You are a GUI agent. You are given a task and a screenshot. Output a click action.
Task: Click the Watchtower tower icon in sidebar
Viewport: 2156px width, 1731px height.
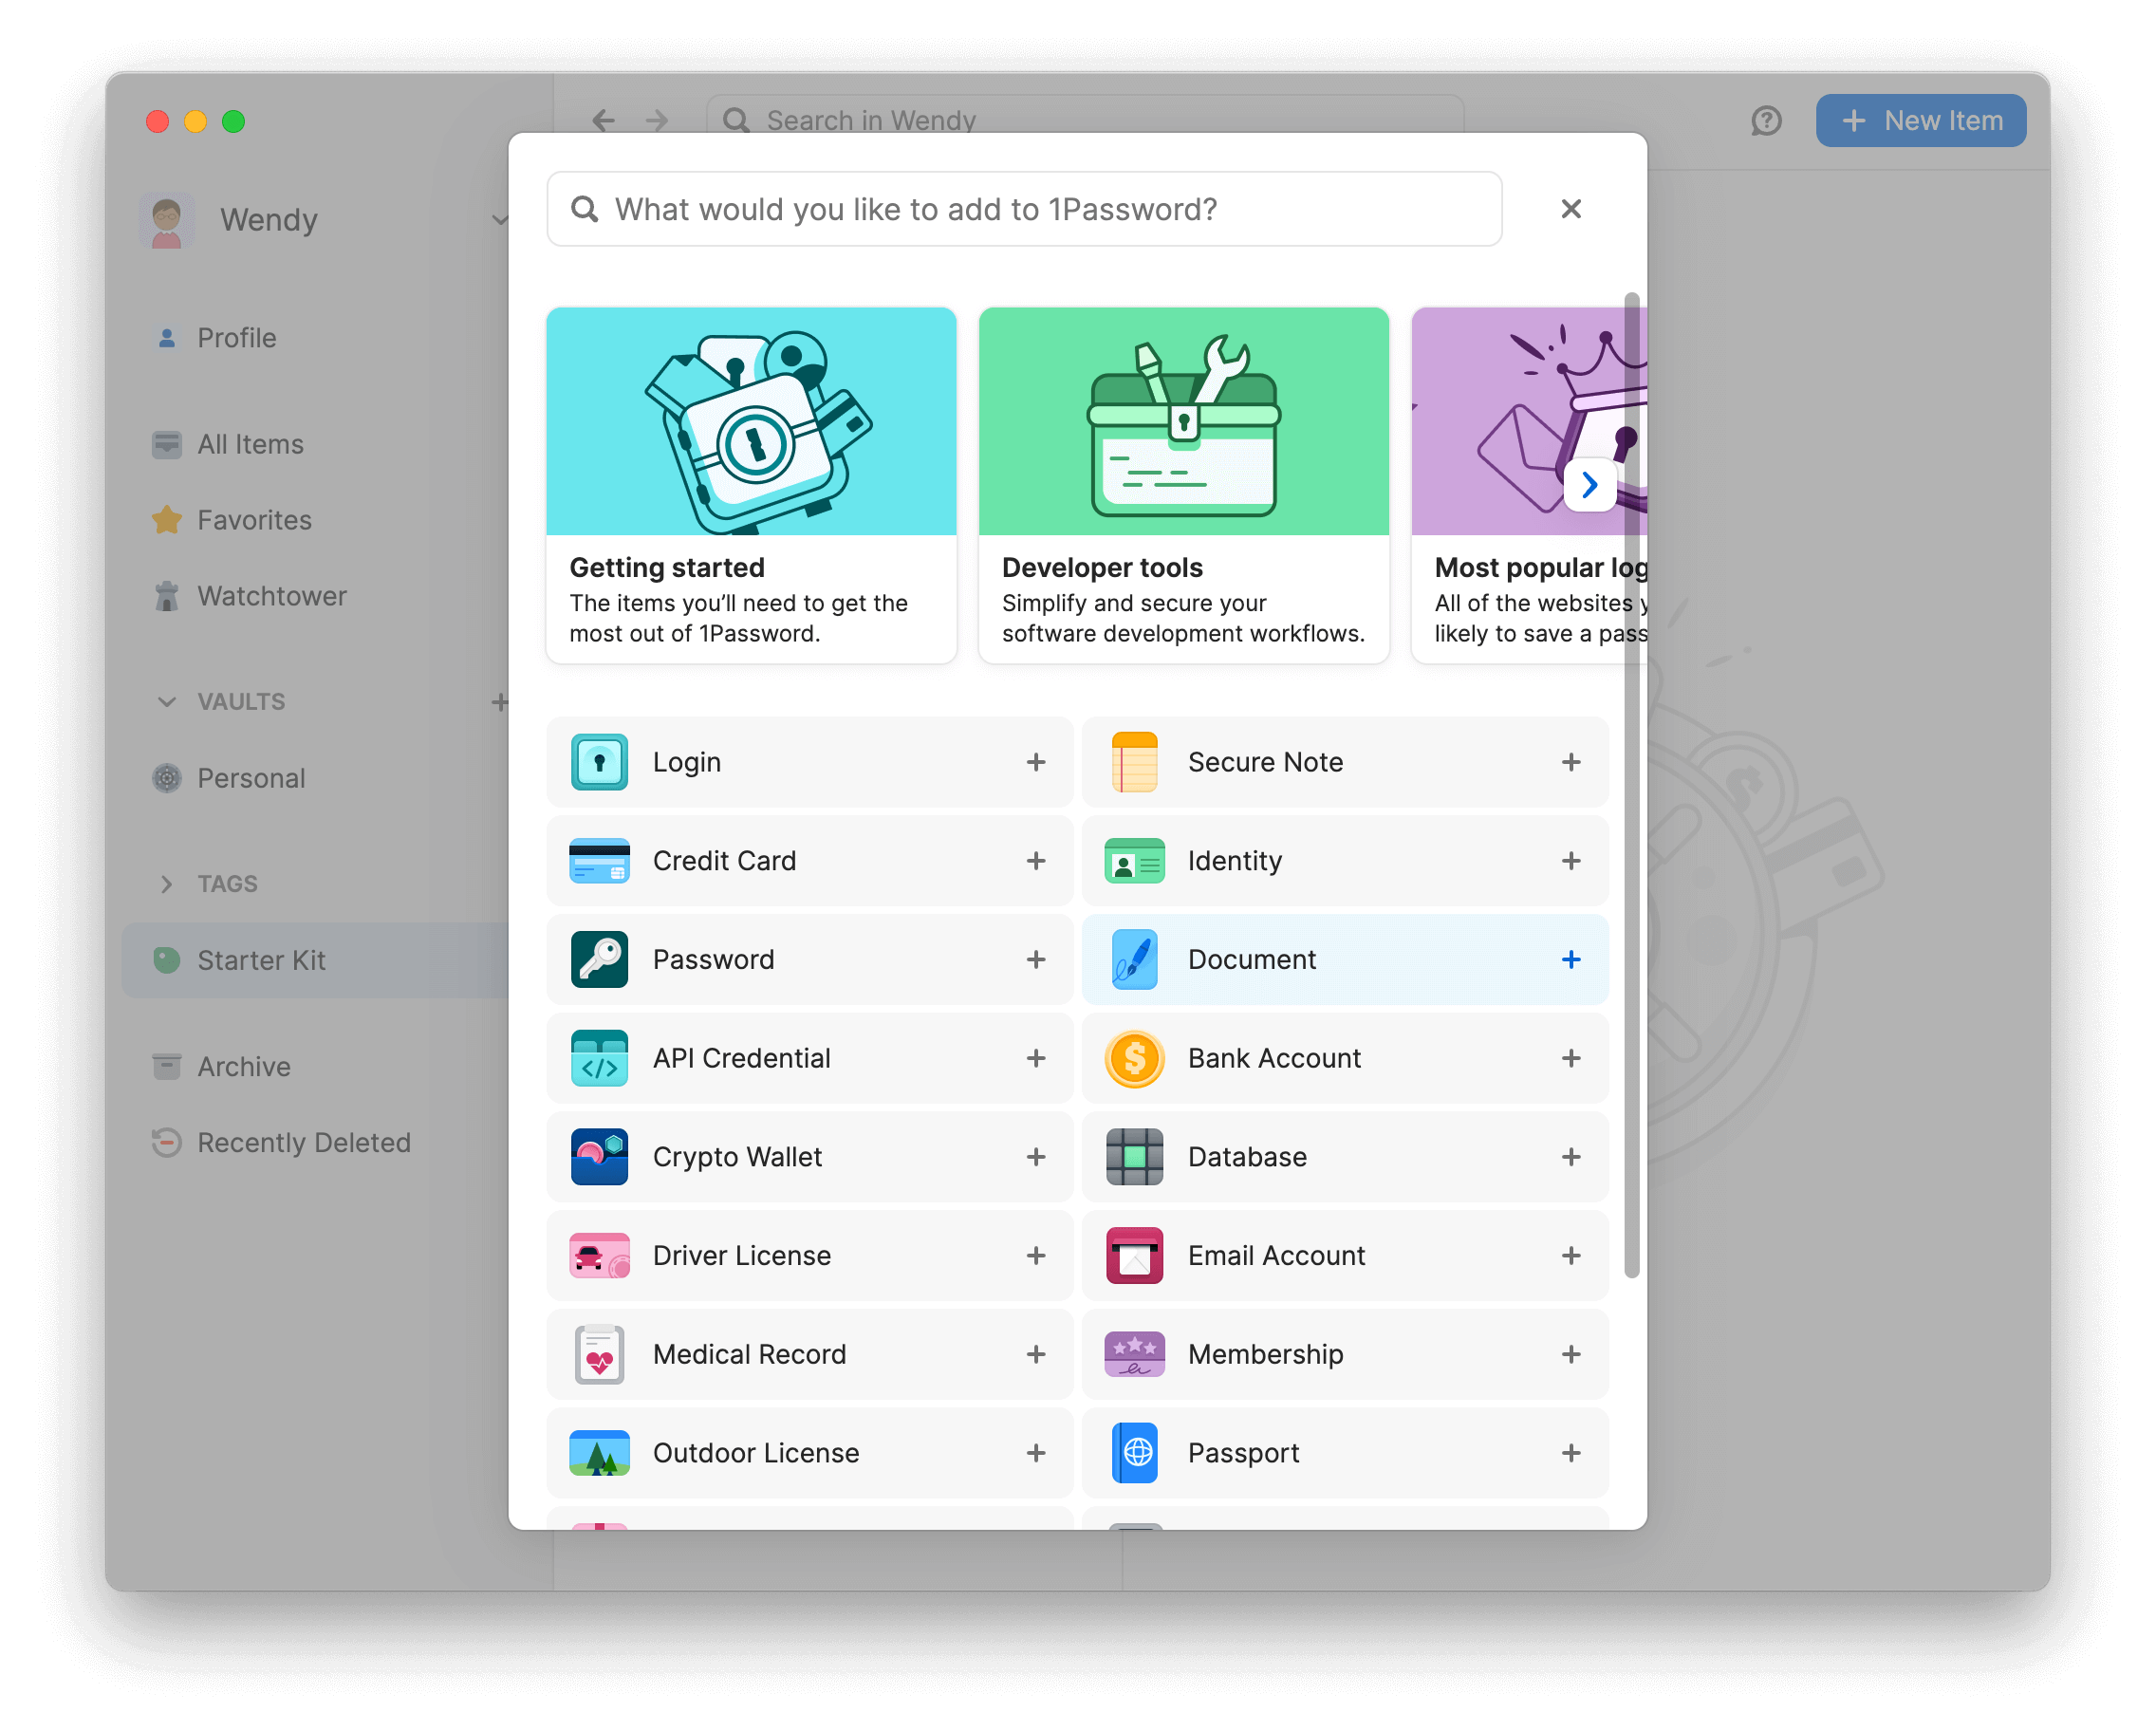click(167, 596)
